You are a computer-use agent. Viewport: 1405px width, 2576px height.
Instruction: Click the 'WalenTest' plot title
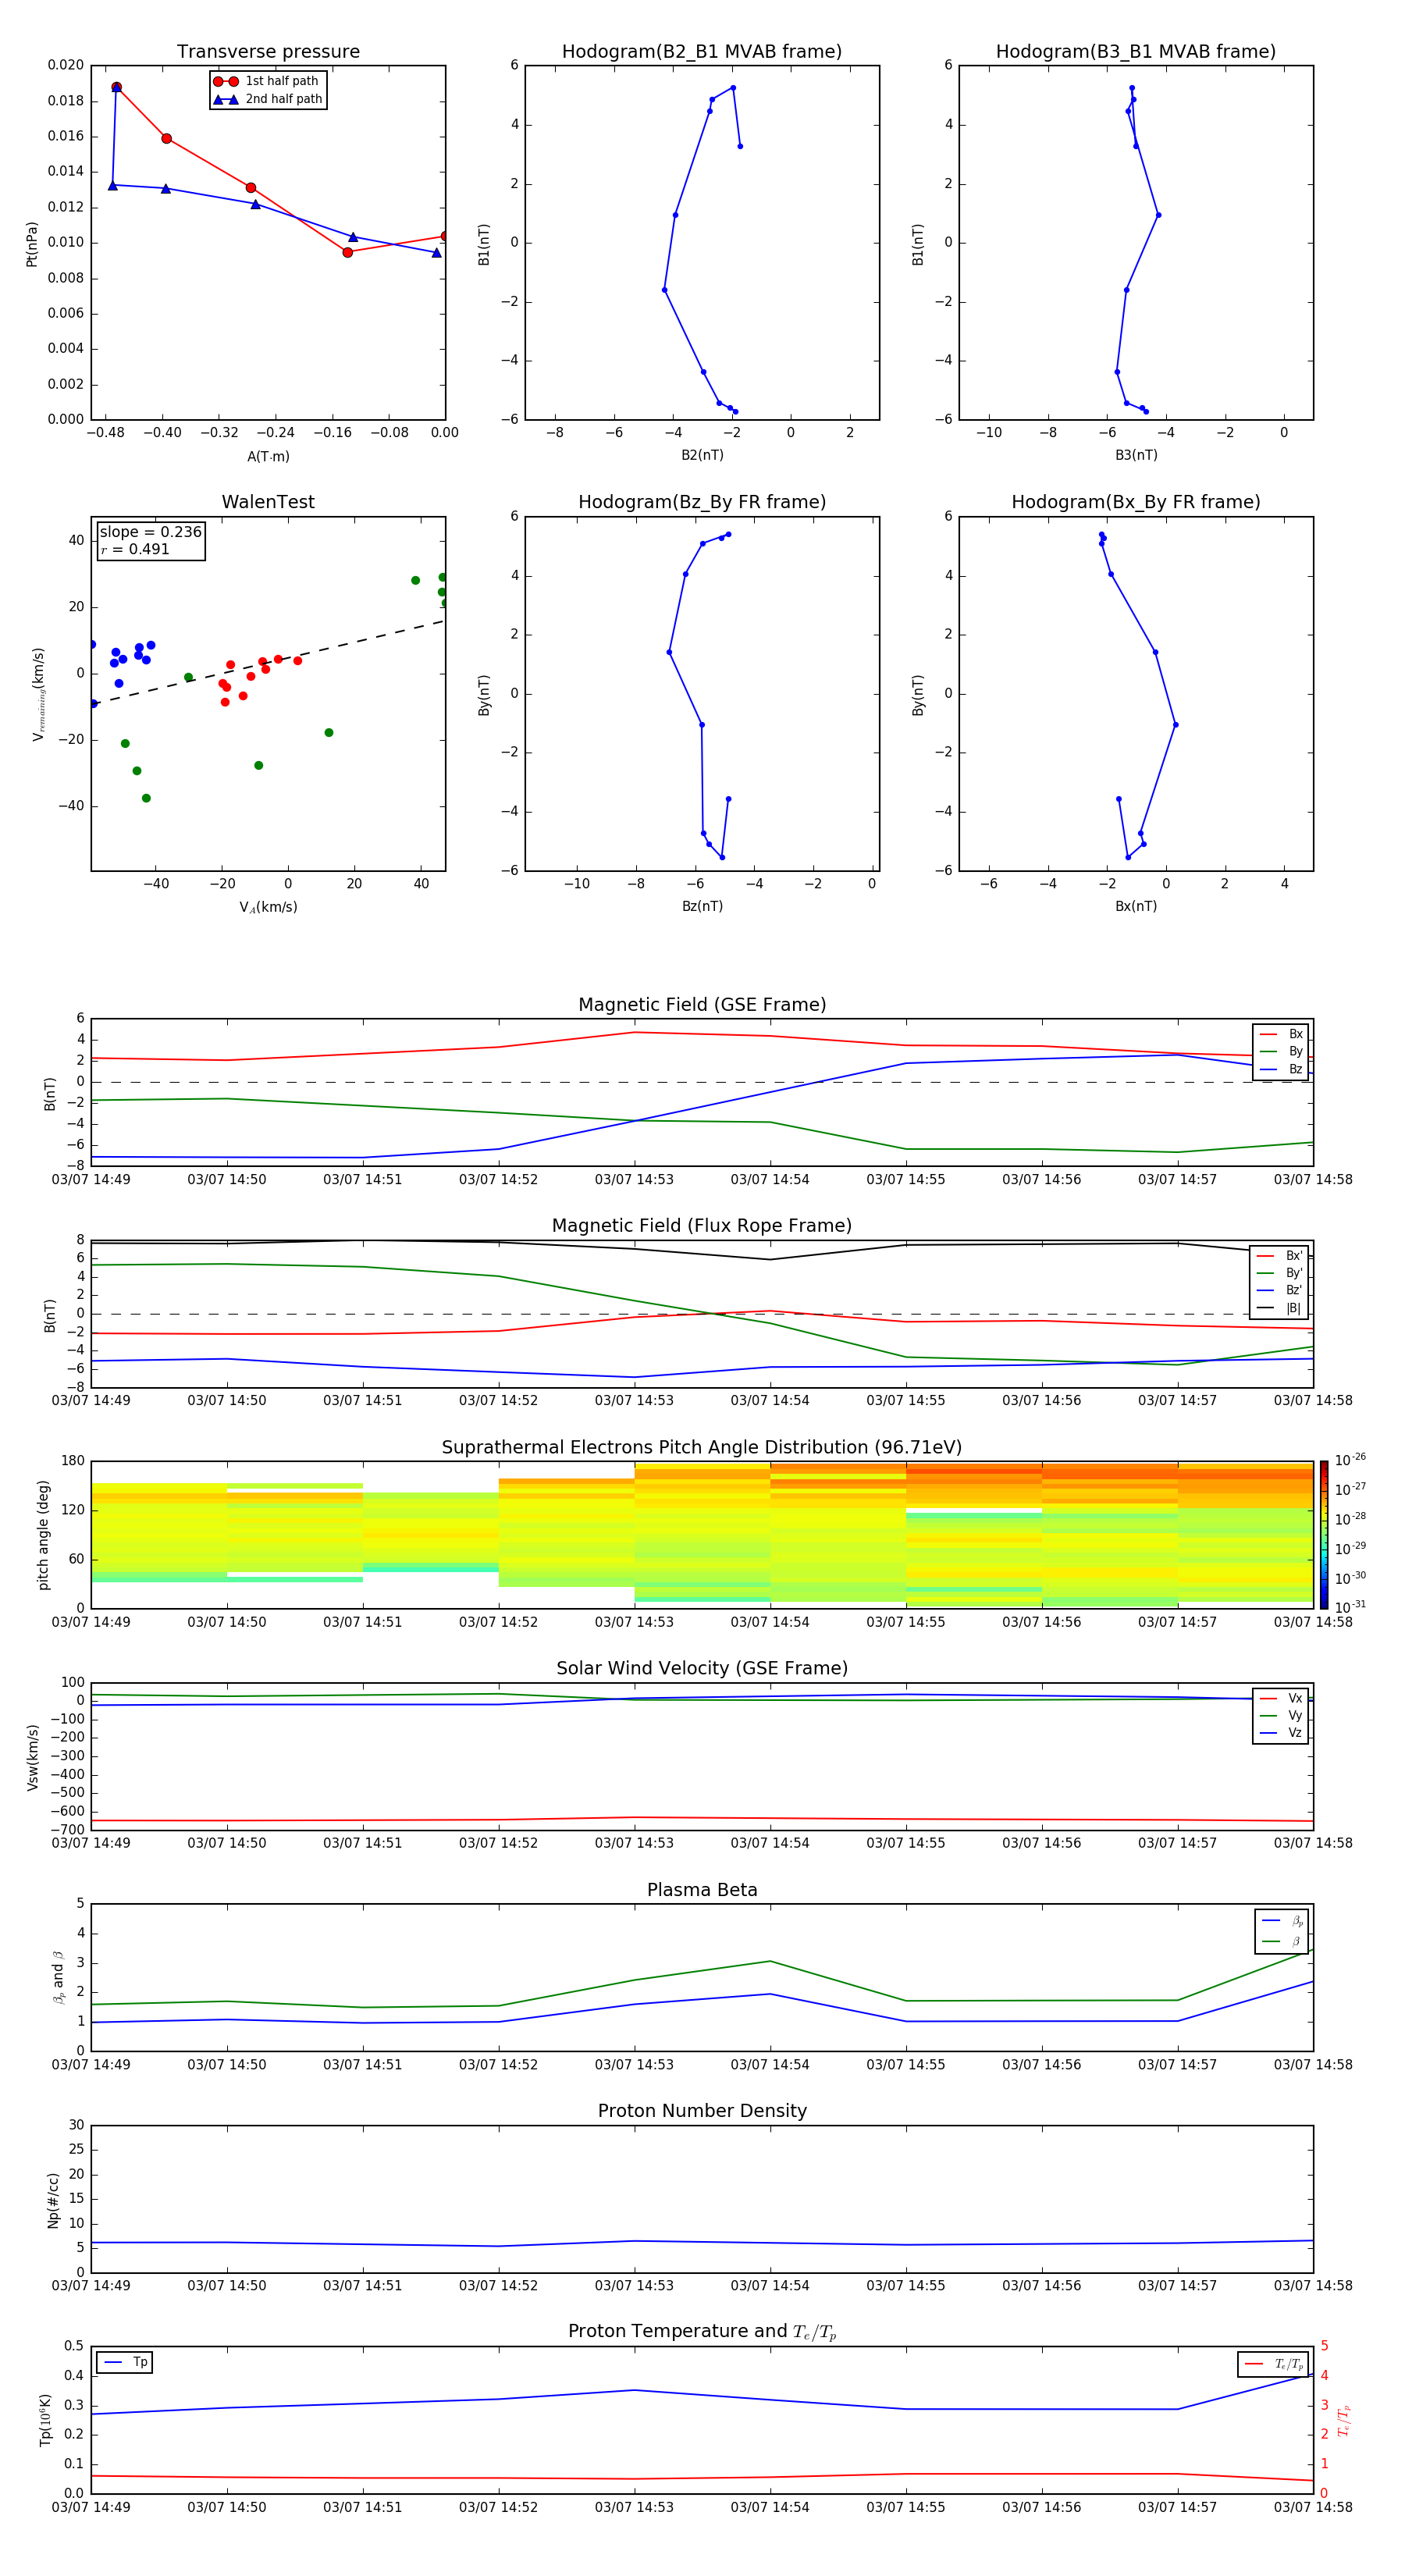click(x=268, y=502)
